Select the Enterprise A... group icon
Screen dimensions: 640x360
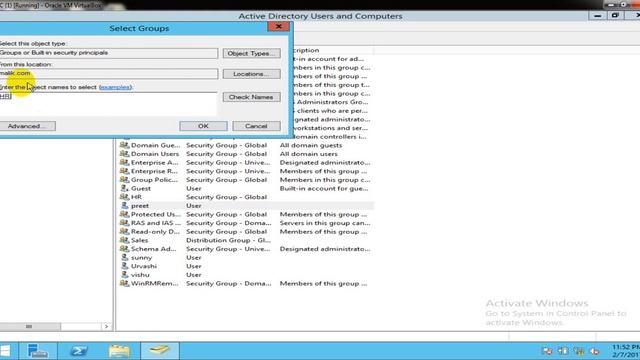pyautogui.click(x=124, y=162)
